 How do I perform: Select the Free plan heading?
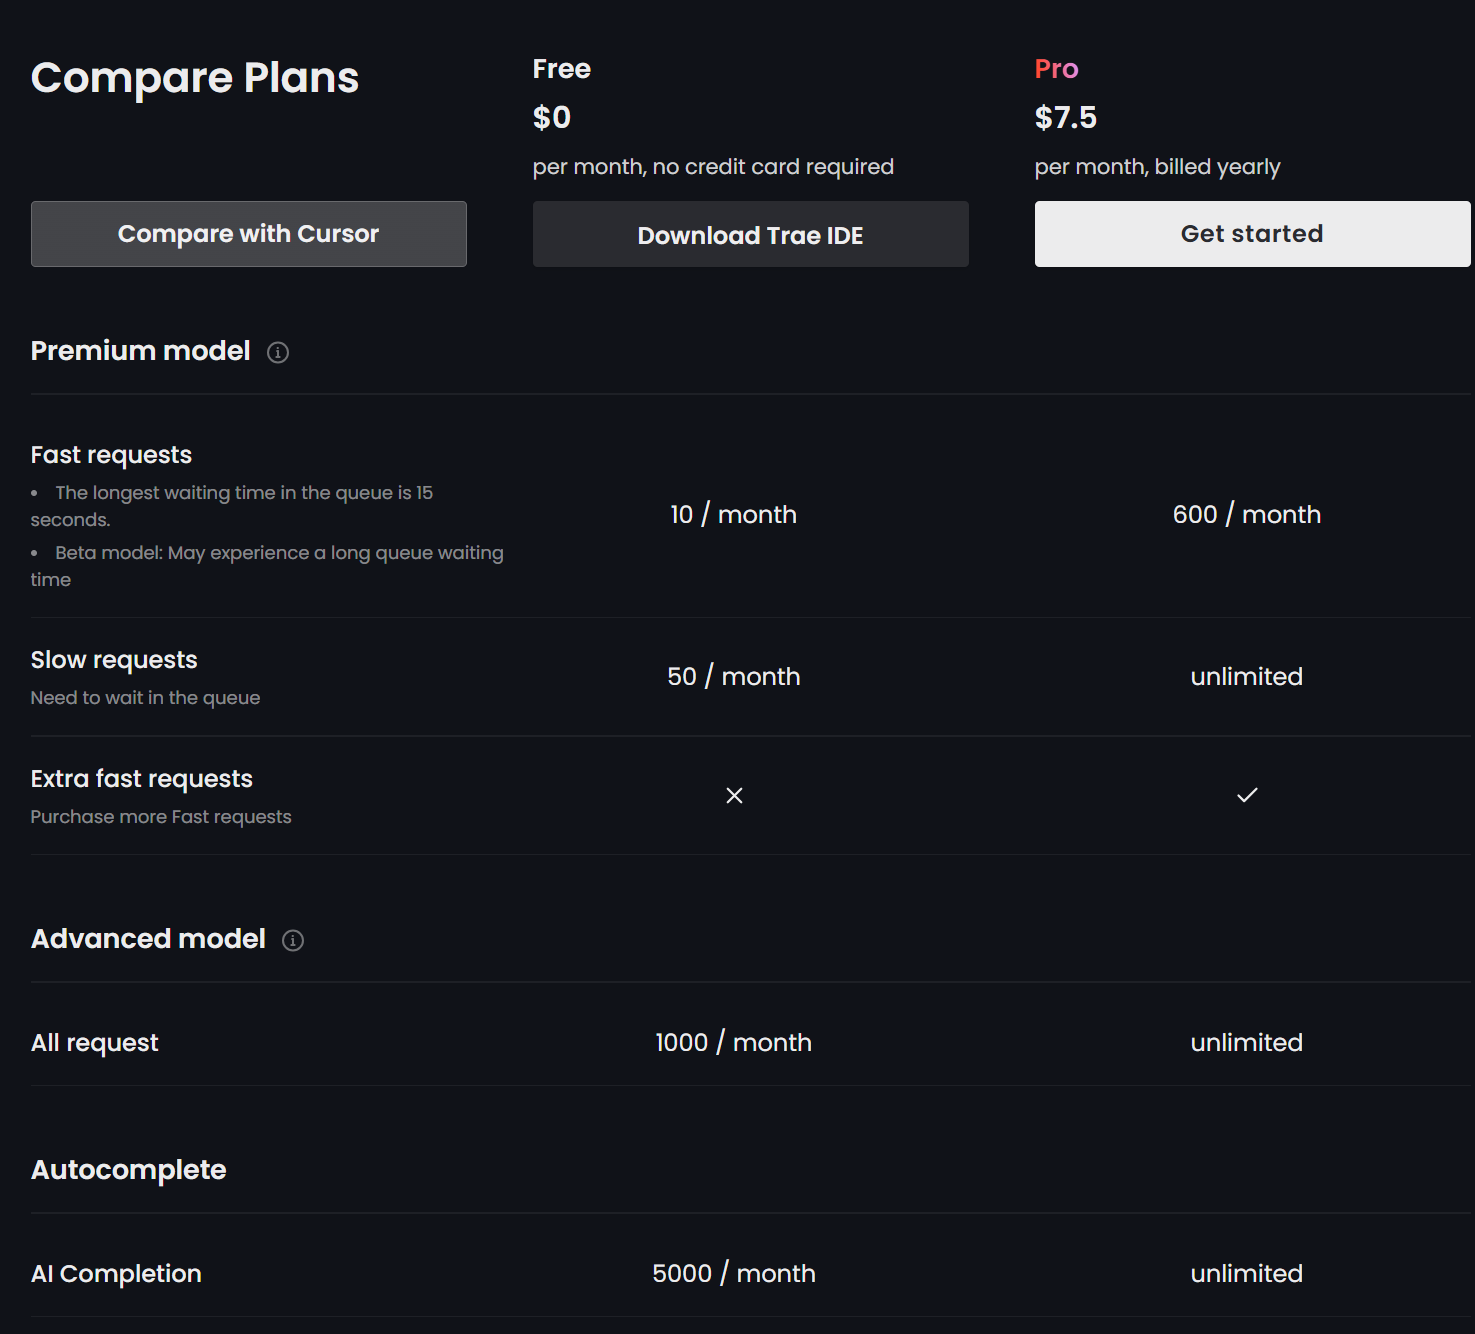coord(562,69)
